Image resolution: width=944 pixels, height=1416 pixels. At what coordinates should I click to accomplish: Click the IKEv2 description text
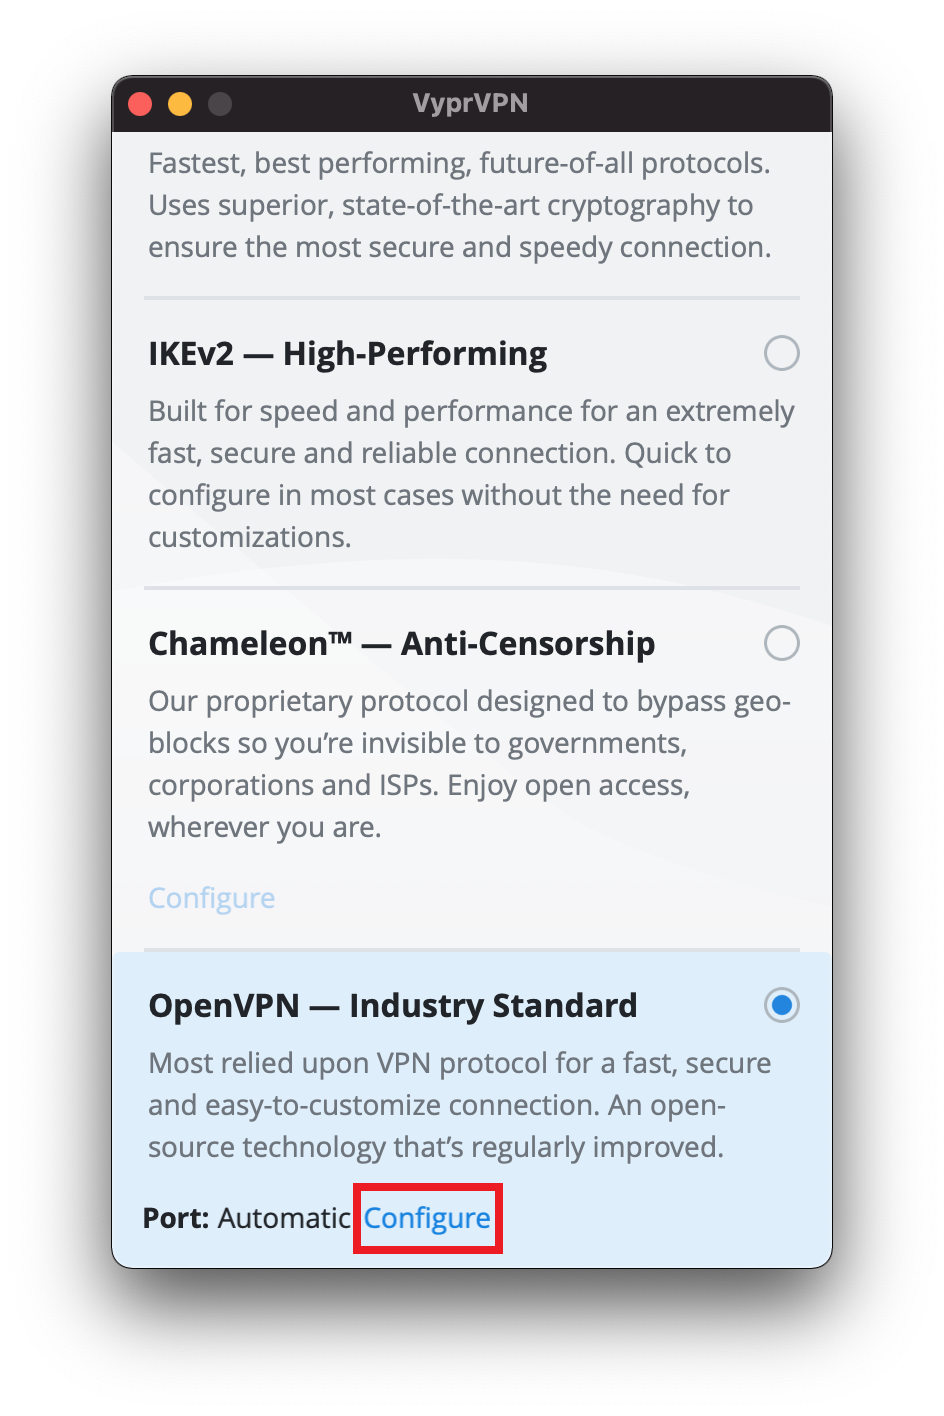pyautogui.click(x=471, y=473)
